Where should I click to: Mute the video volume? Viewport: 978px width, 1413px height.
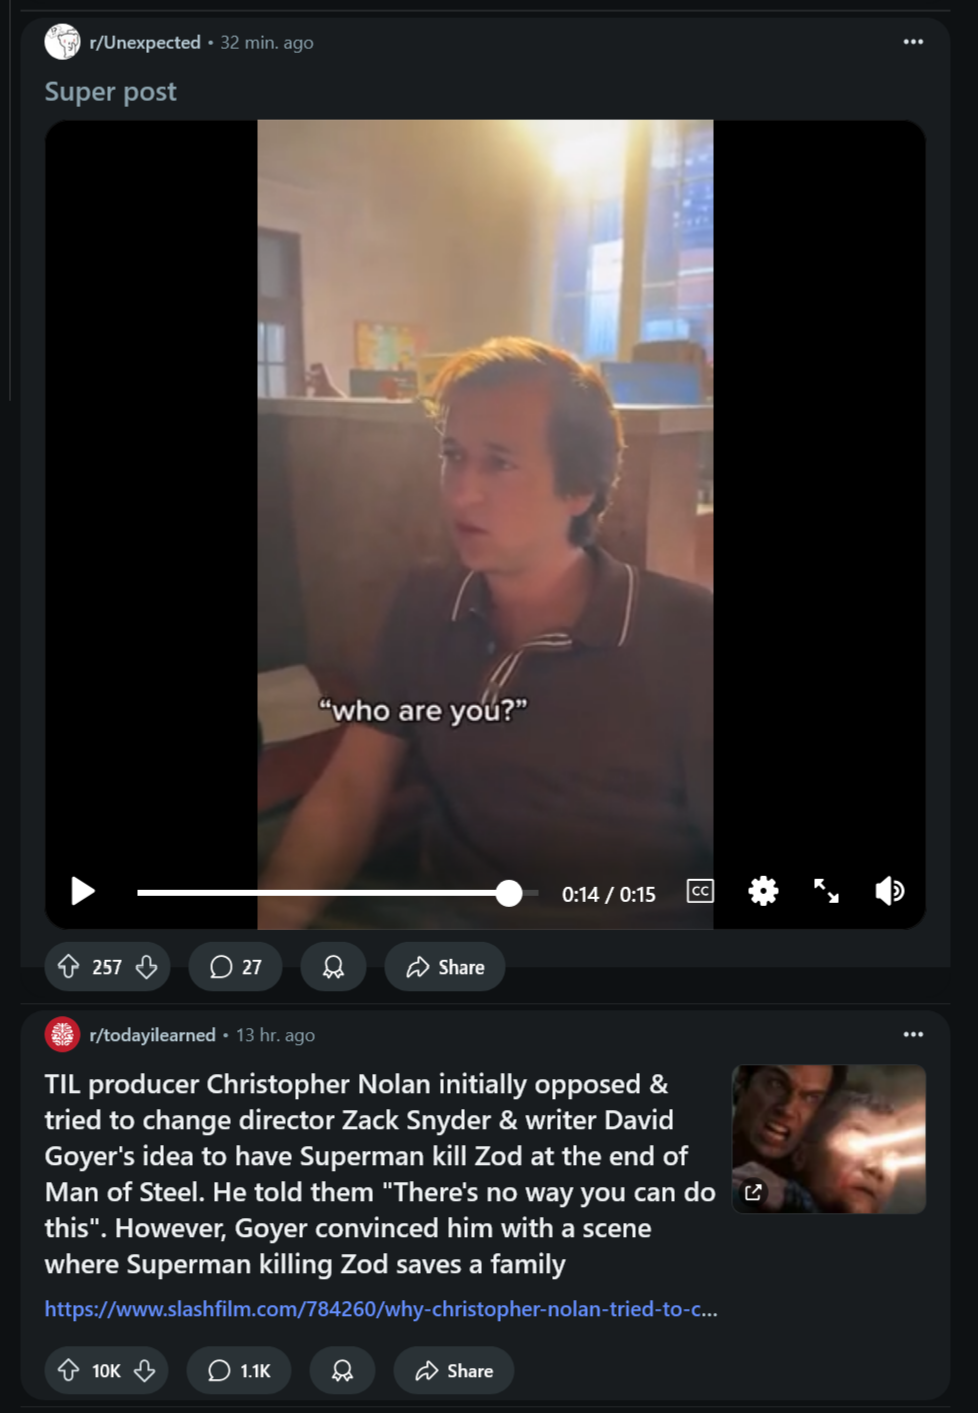pyautogui.click(x=889, y=891)
